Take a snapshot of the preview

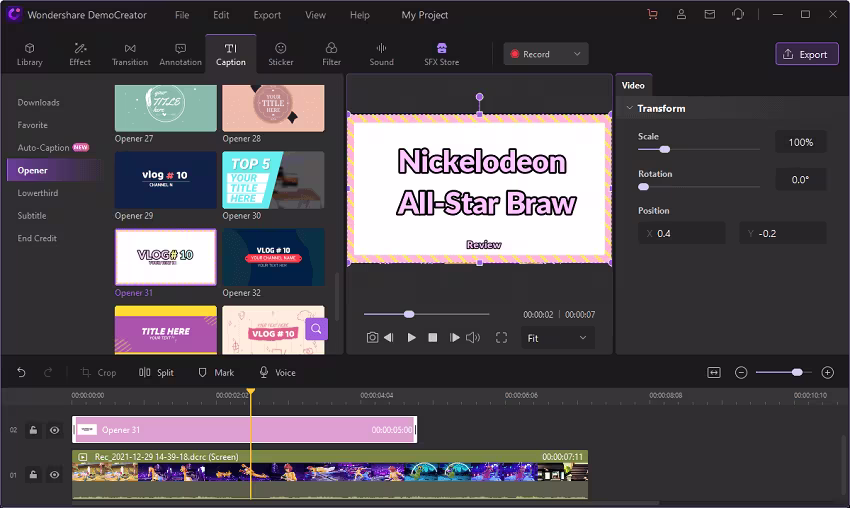pos(372,338)
